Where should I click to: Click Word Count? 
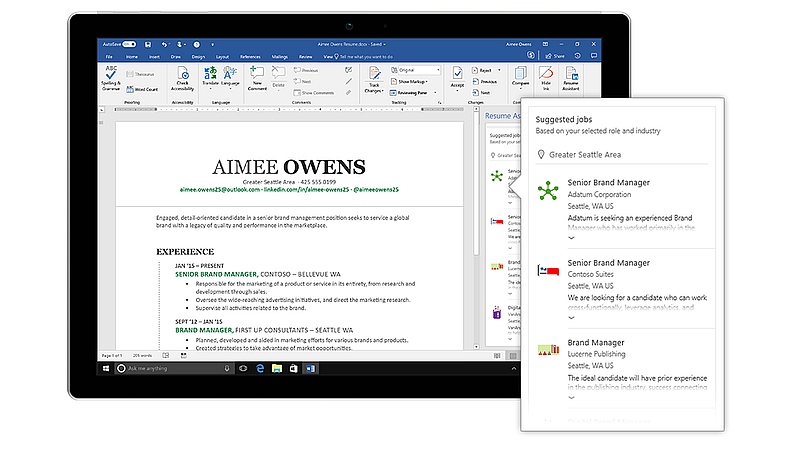click(142, 89)
